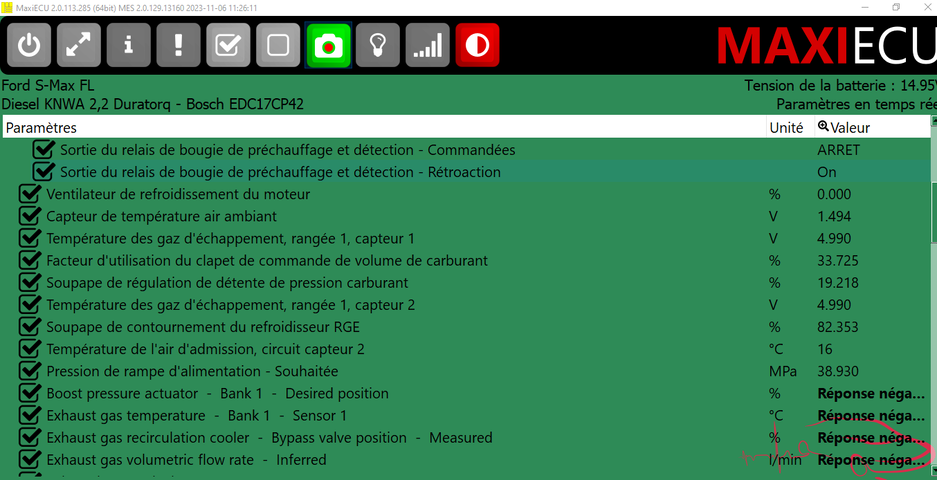Click Tension de la batterie reading

[840, 85]
